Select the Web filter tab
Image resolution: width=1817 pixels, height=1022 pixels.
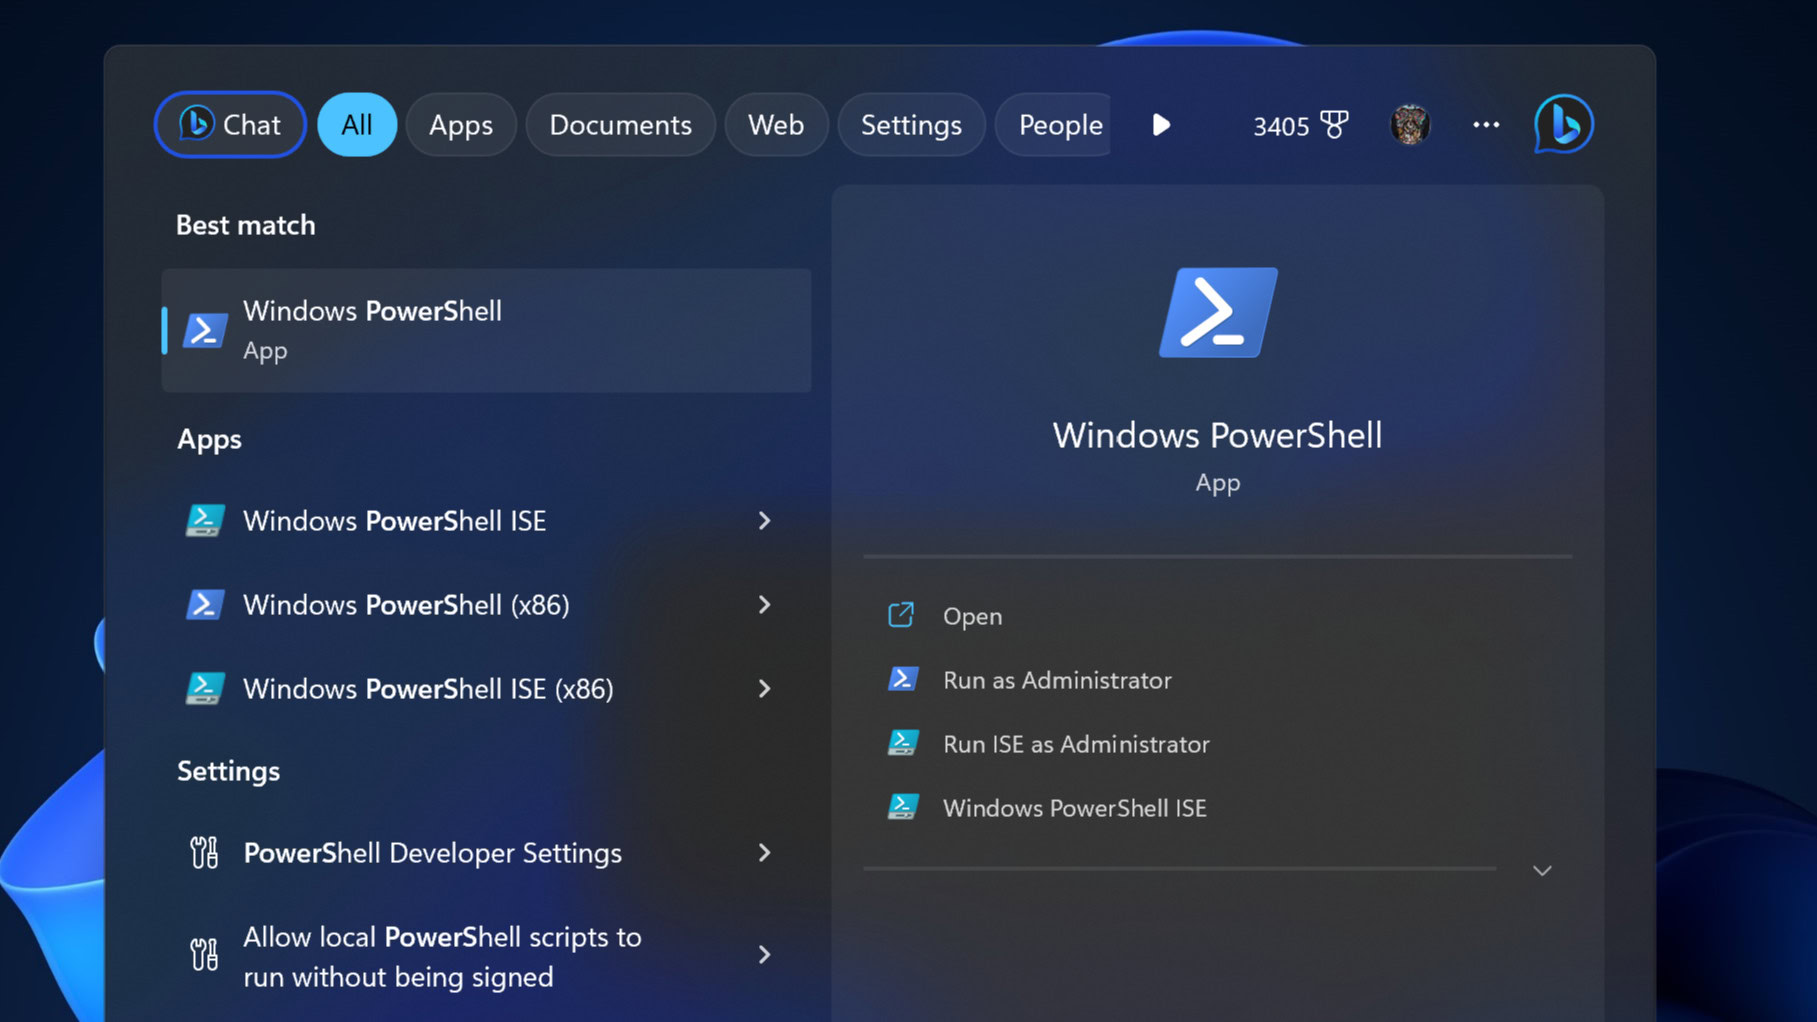coord(776,125)
